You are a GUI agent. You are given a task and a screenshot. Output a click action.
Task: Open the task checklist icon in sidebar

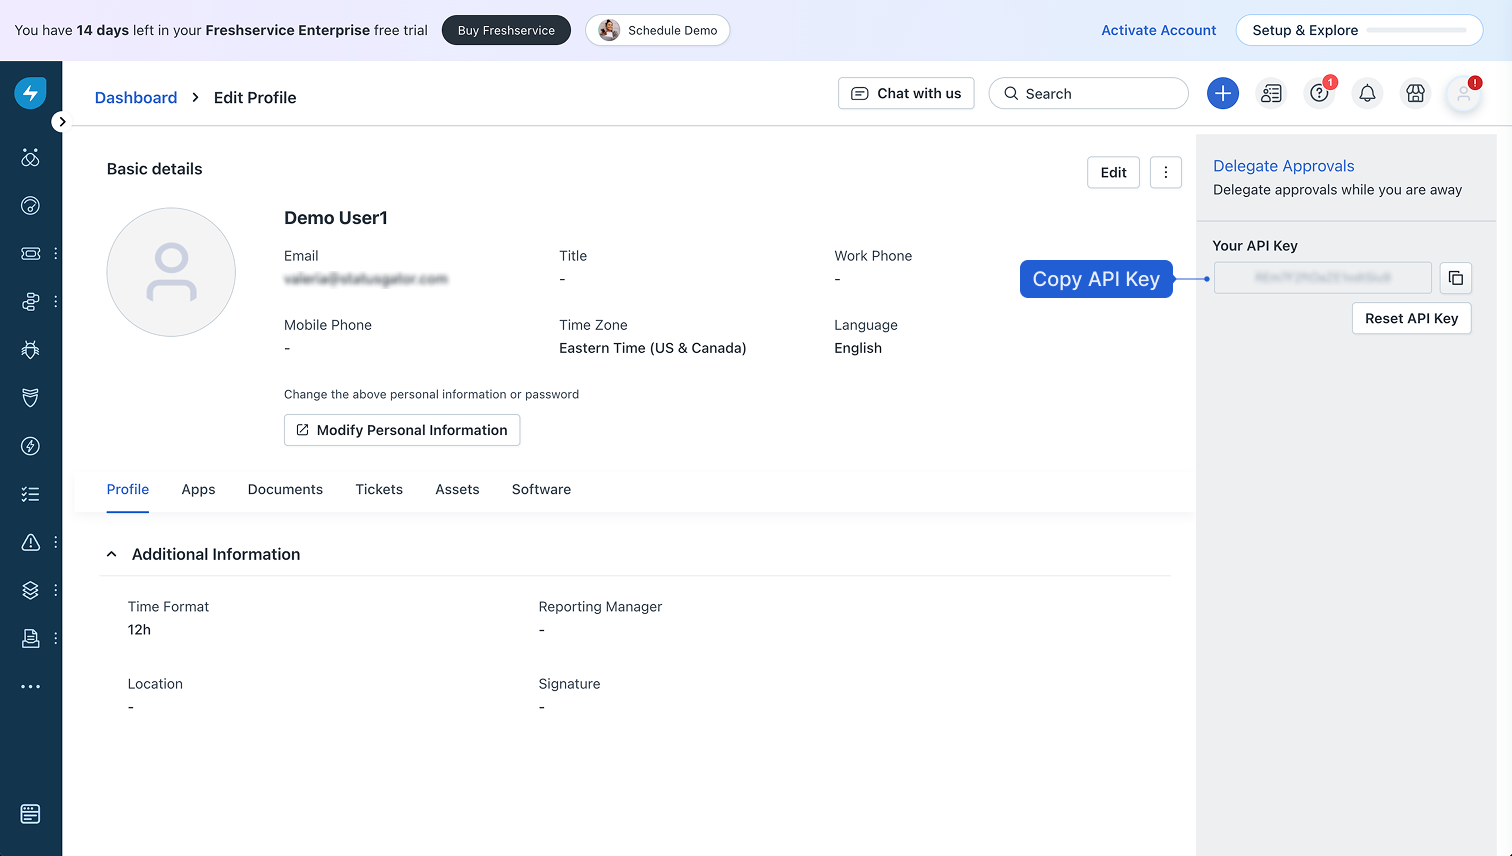coord(30,494)
